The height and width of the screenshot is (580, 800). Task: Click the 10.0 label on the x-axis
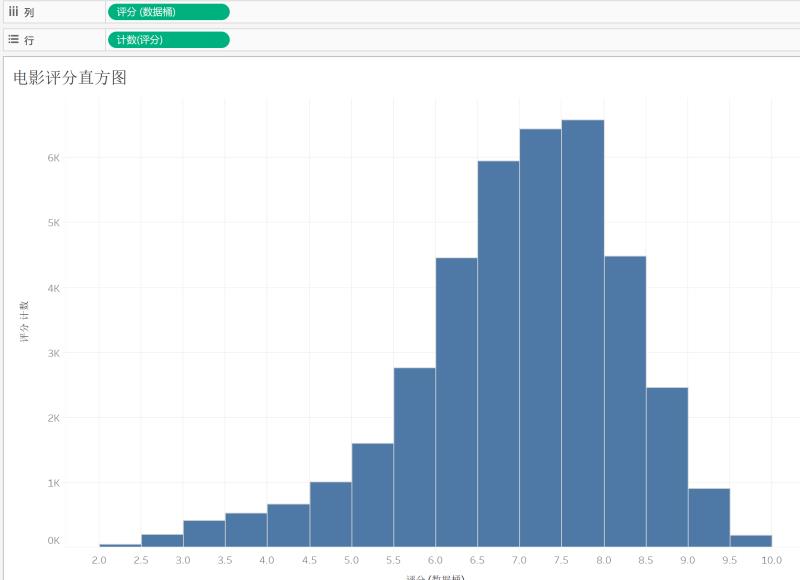[771, 560]
